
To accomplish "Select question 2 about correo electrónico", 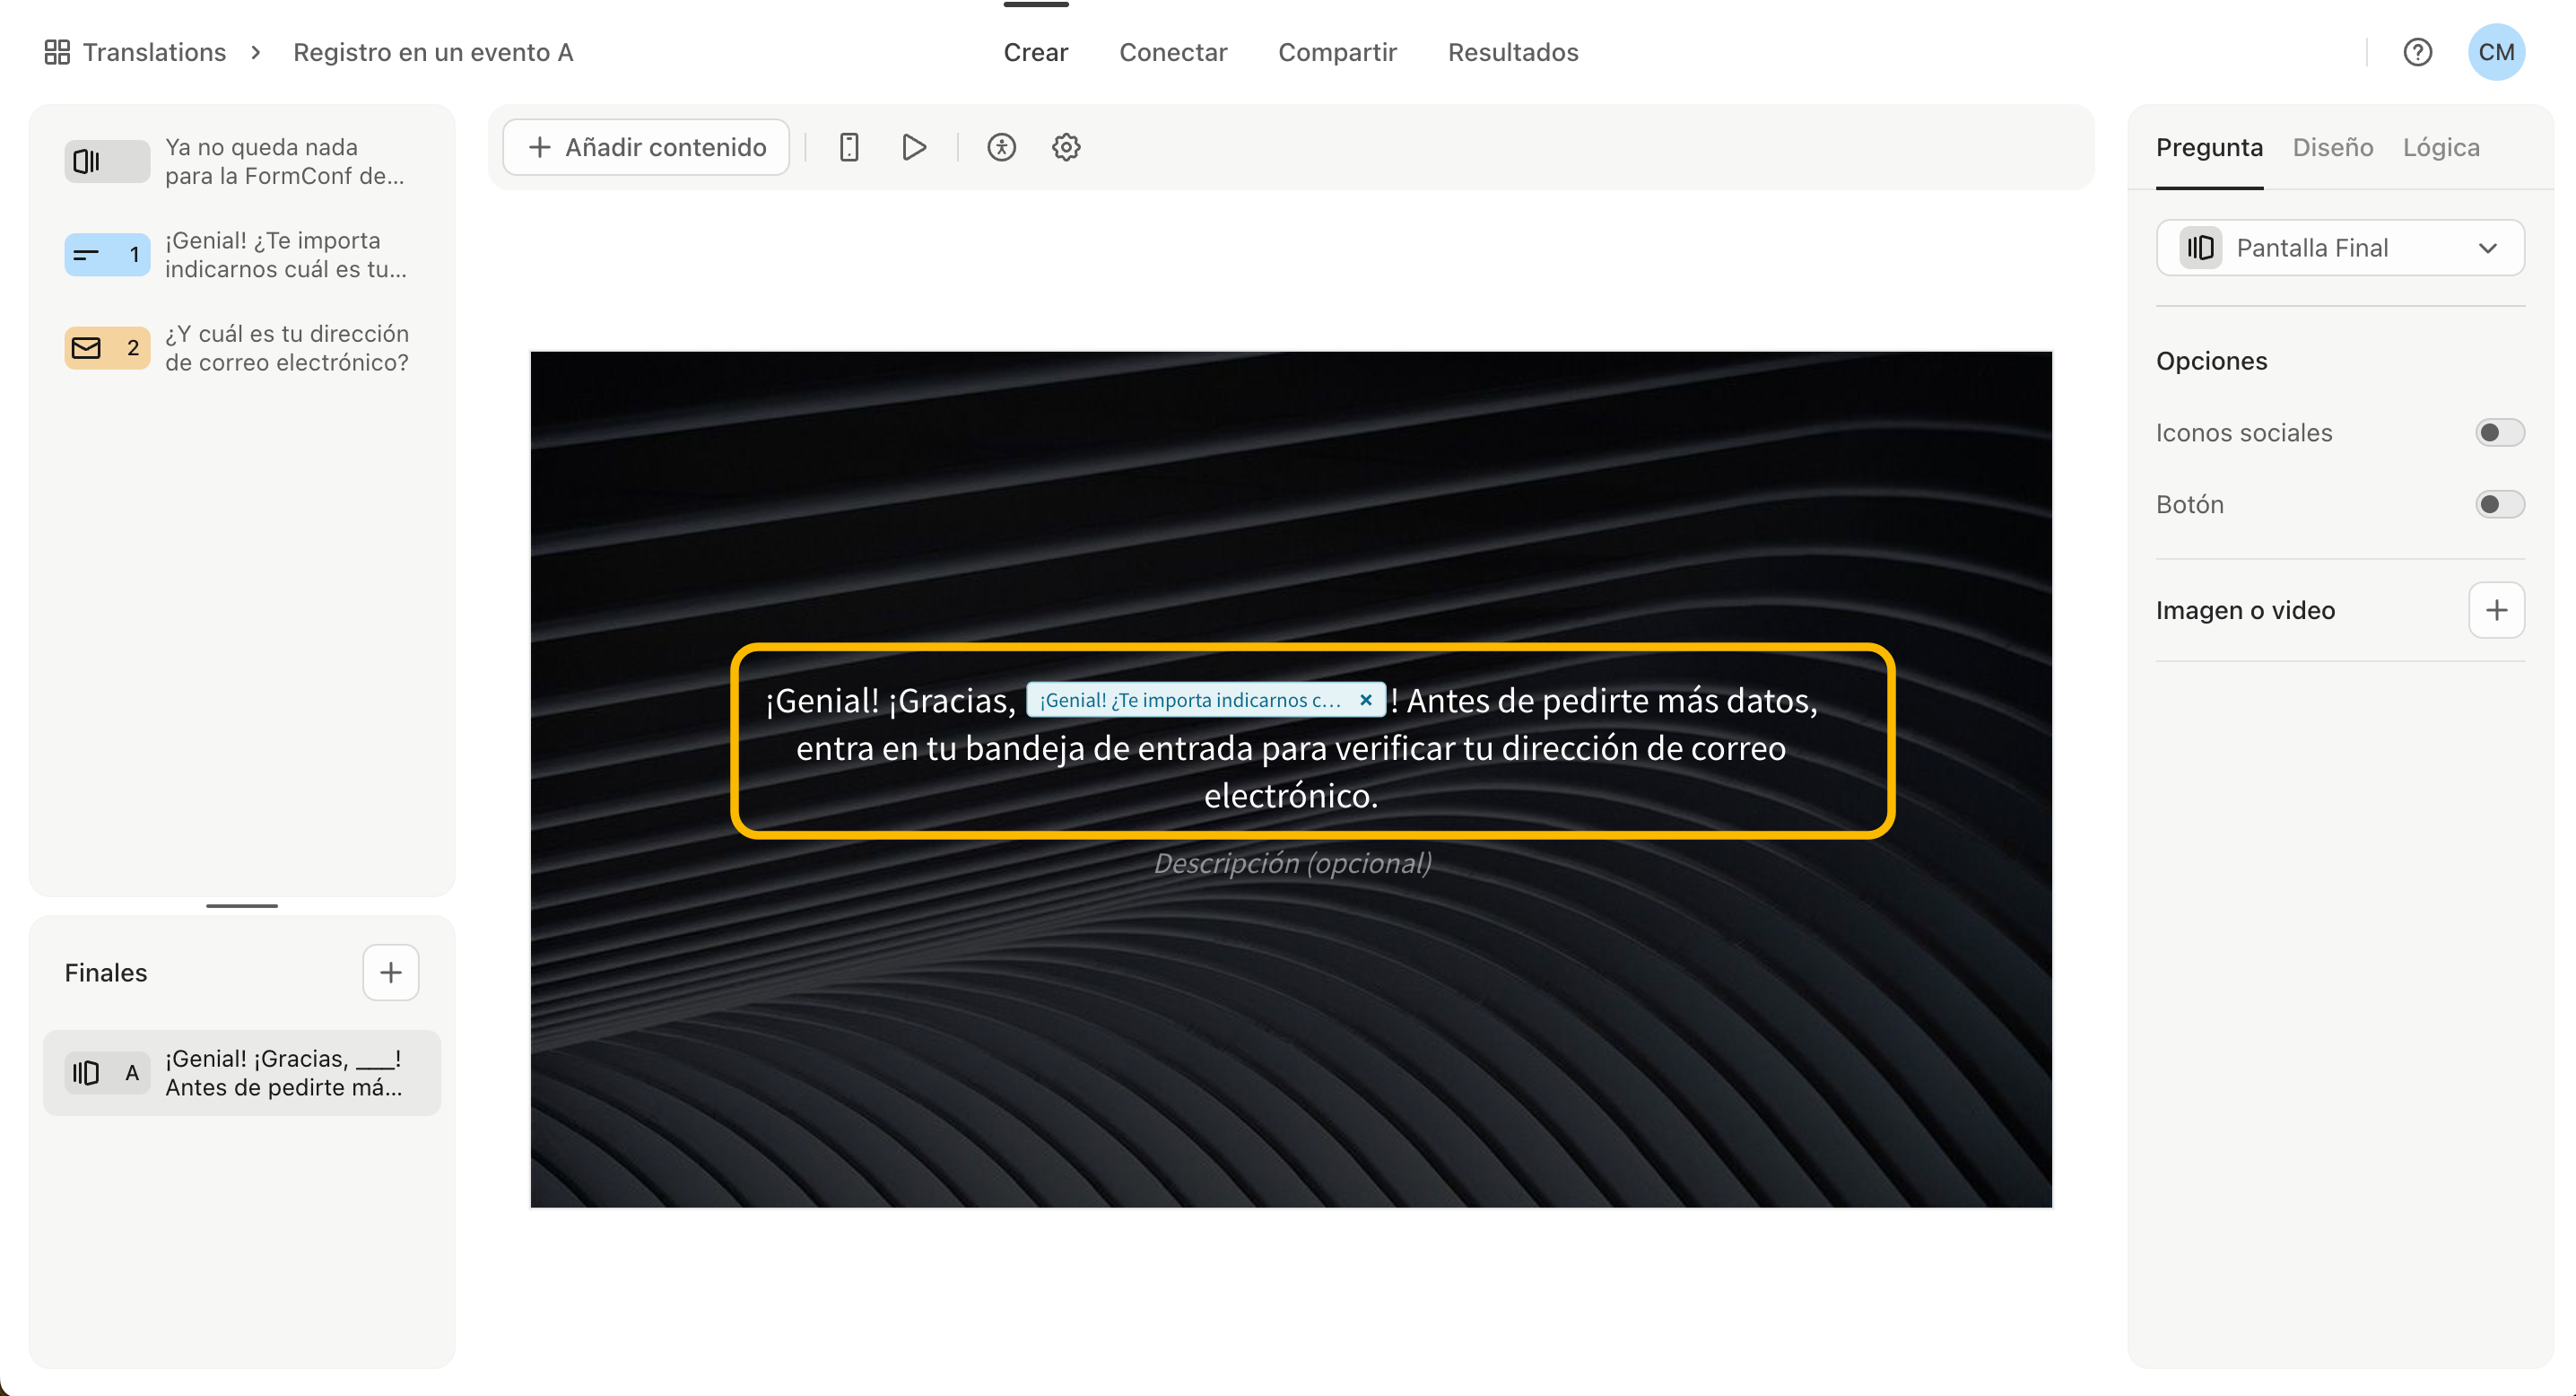I will (x=242, y=347).
